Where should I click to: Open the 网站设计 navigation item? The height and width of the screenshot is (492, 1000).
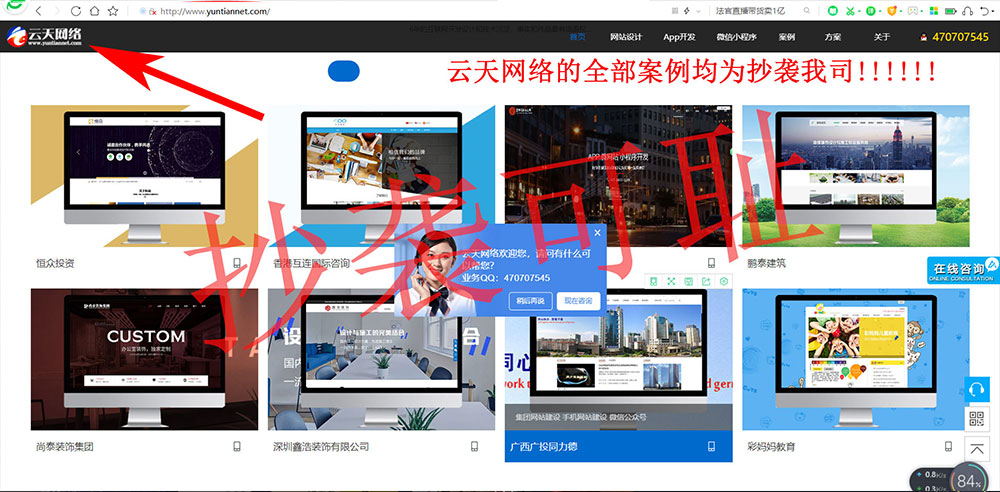[626, 37]
